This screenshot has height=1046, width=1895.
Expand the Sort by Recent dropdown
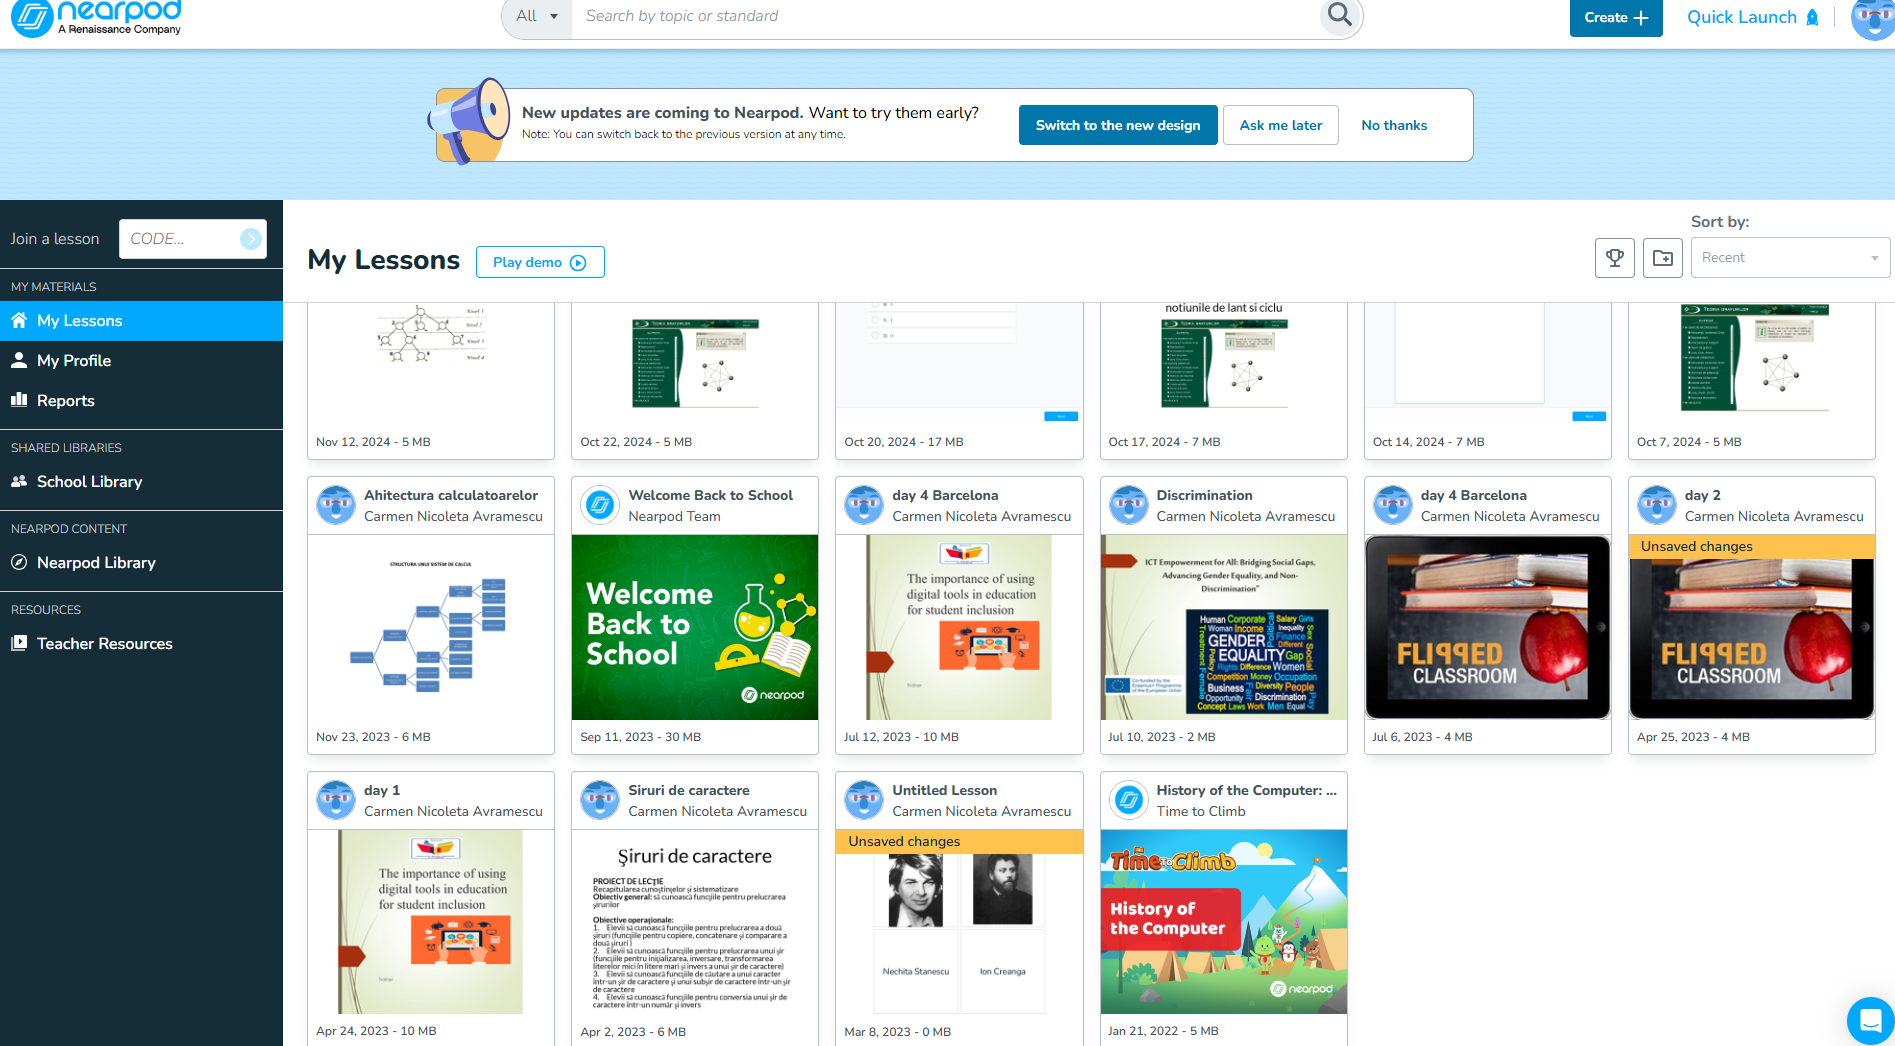[1789, 258]
